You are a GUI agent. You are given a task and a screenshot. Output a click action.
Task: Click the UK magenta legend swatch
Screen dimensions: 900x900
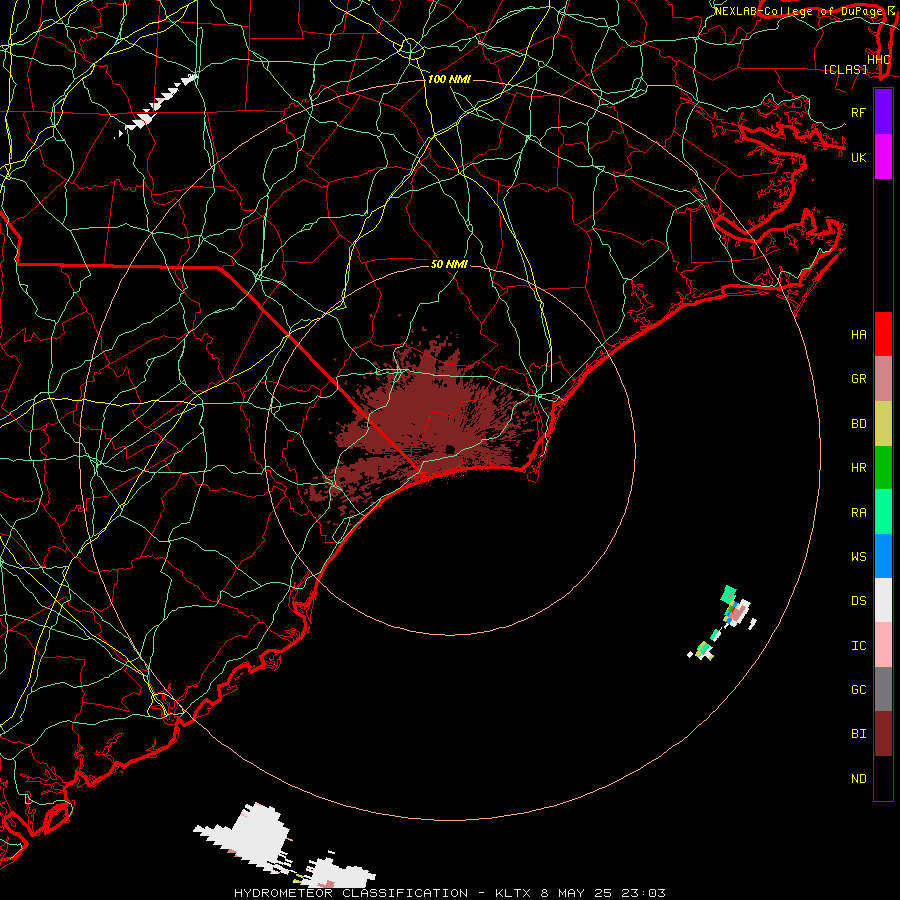883,157
